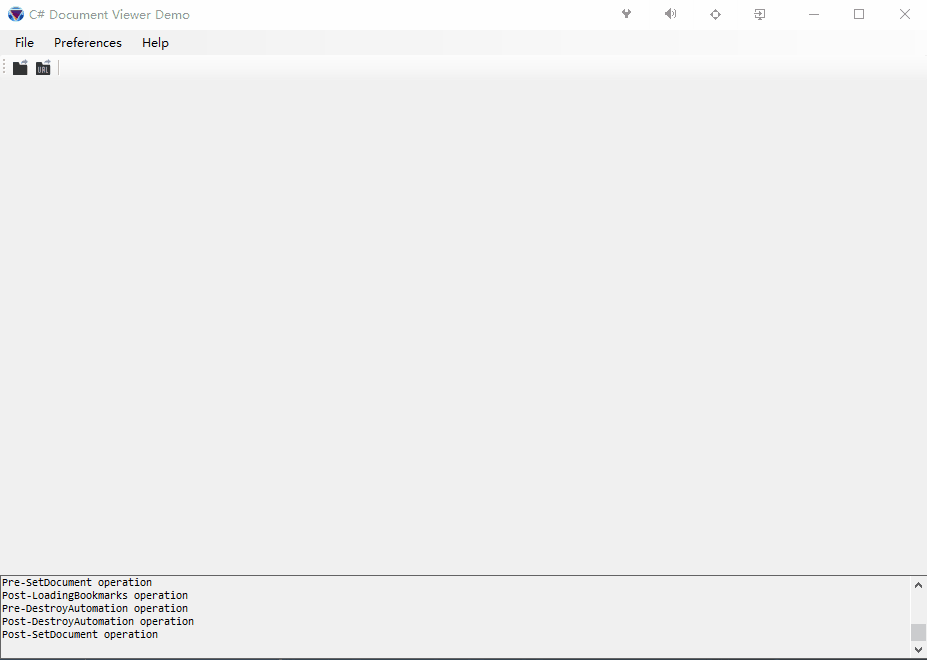Screen dimensions: 927x660
Task: Click the scrollbar down arrow
Action: 917,650
